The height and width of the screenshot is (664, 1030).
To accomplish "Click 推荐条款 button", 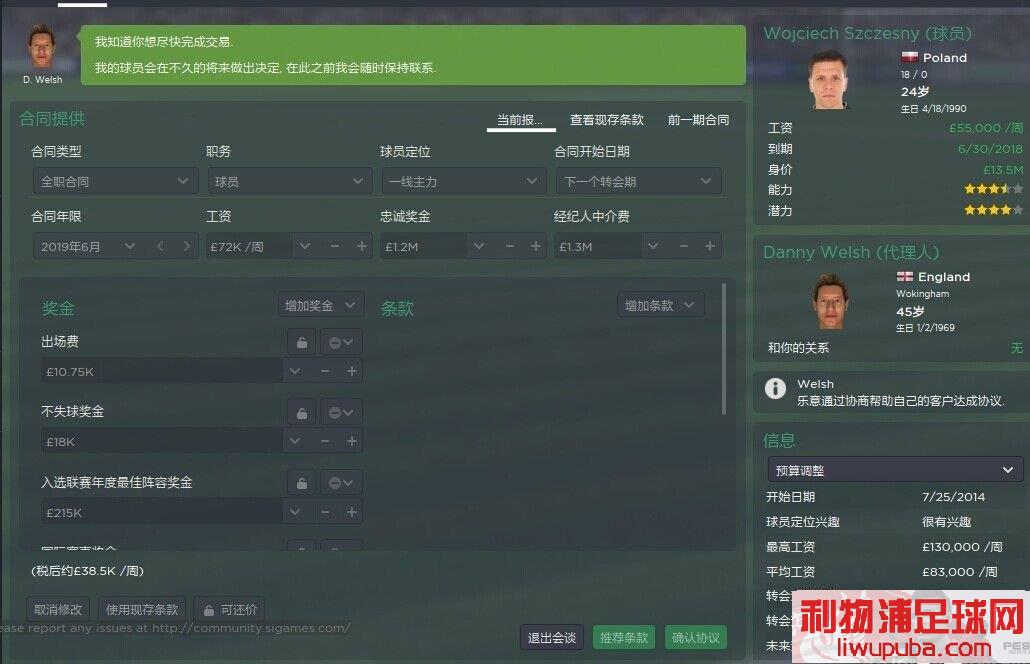I will tap(624, 638).
